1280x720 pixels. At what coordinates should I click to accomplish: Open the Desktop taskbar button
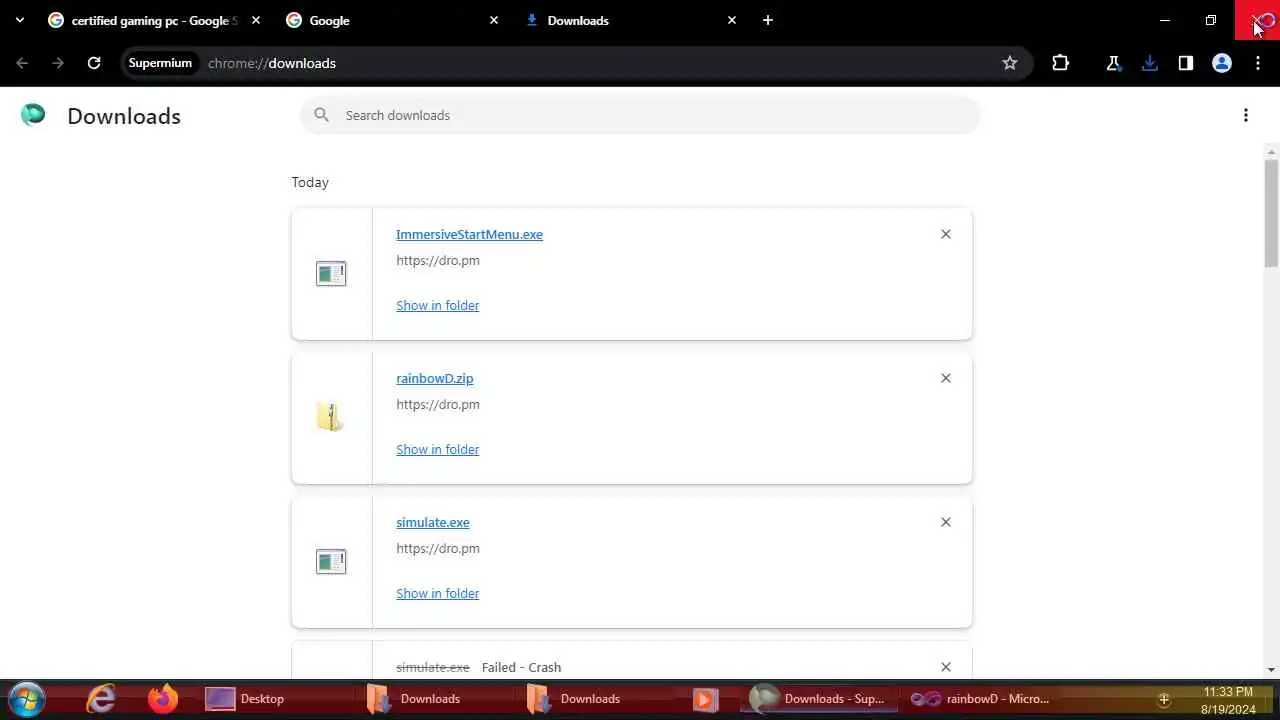(279, 699)
